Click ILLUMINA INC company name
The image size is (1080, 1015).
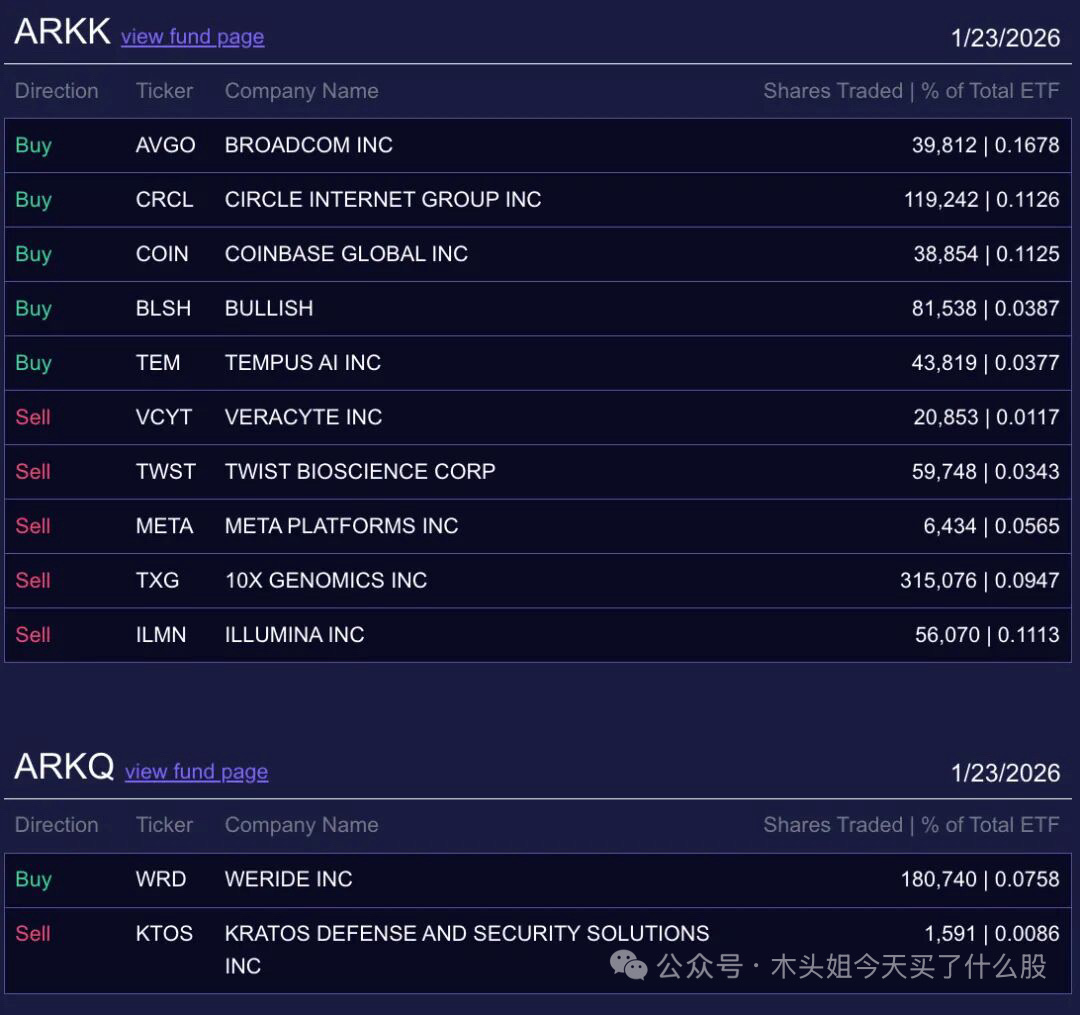tap(295, 635)
